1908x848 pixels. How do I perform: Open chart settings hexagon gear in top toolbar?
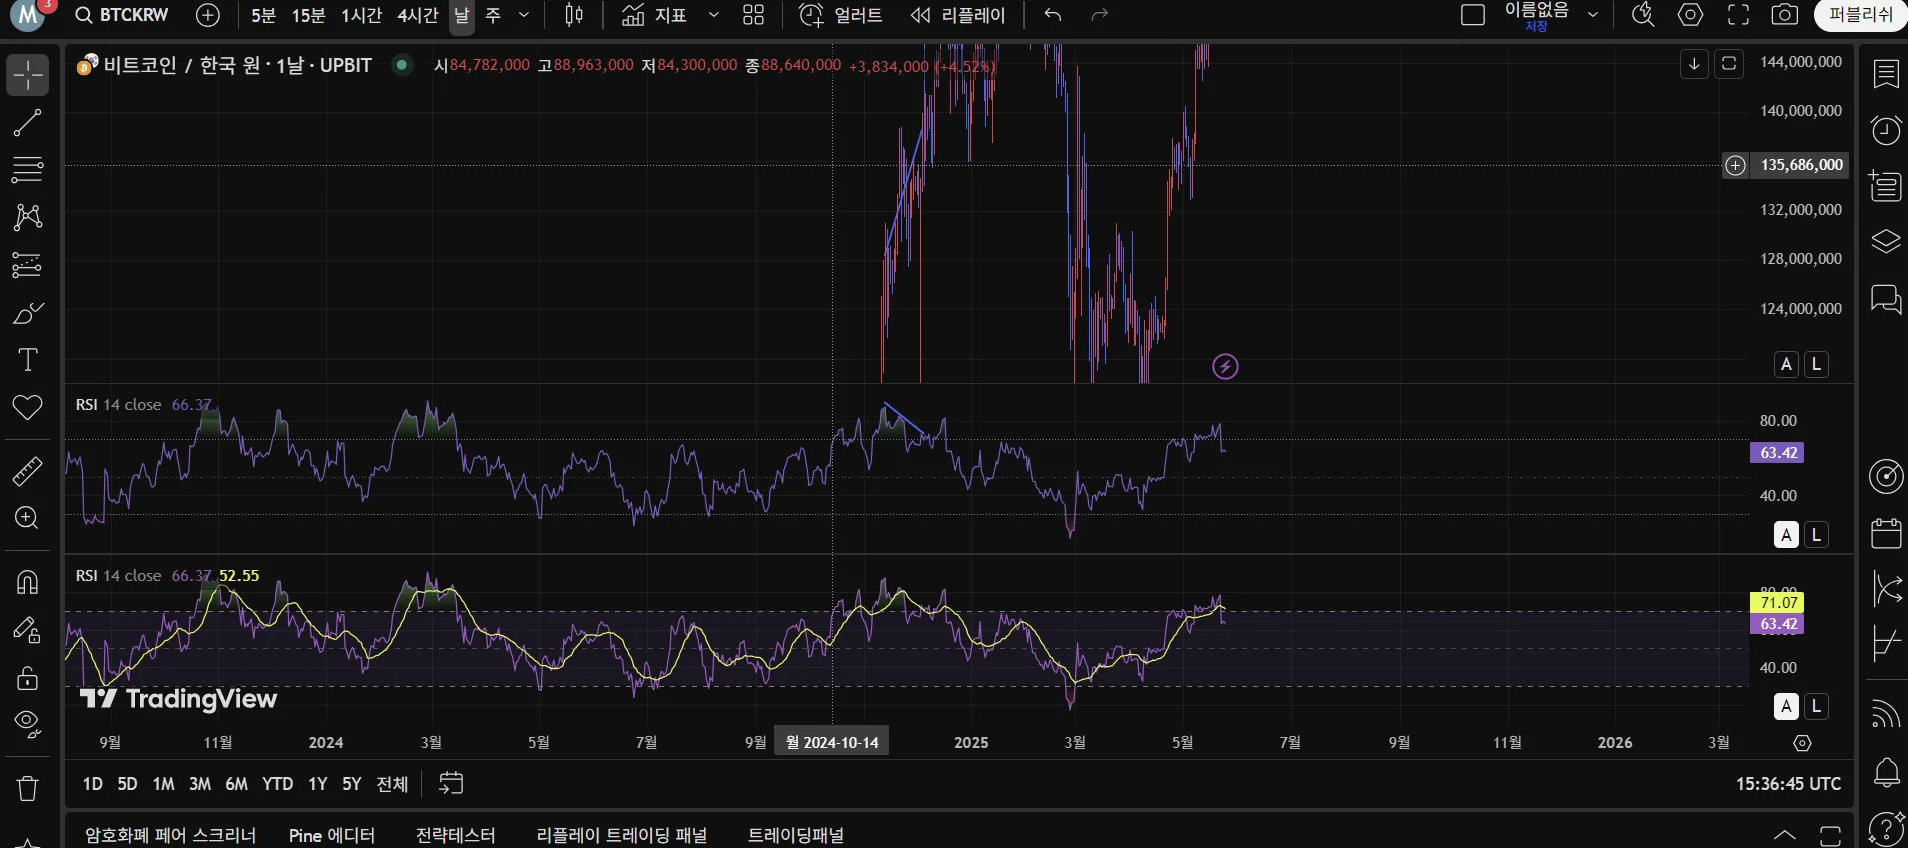[x=1690, y=15]
